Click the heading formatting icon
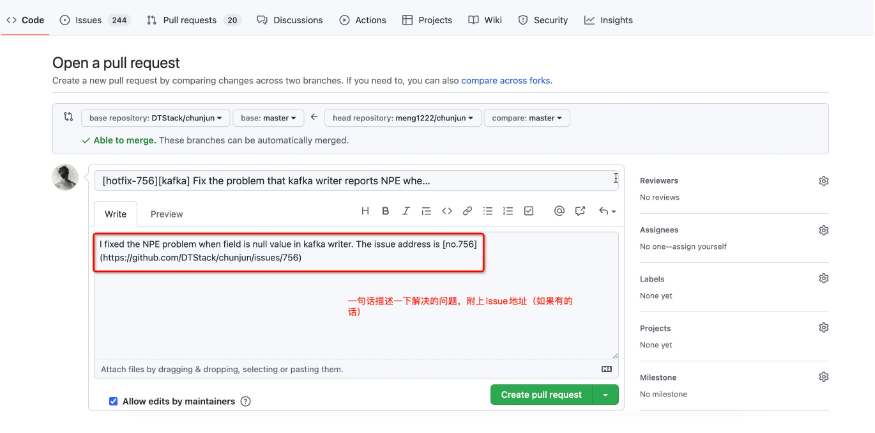This screenshot has height=433, width=875. [366, 211]
